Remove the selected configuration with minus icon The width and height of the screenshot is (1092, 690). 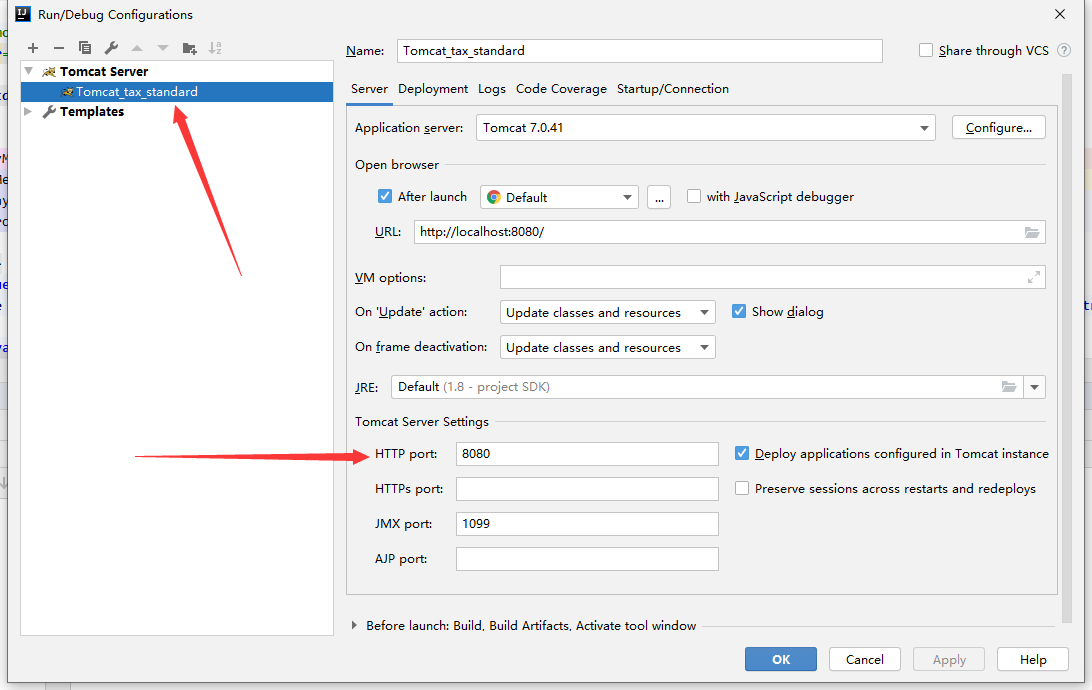pyautogui.click(x=58, y=48)
